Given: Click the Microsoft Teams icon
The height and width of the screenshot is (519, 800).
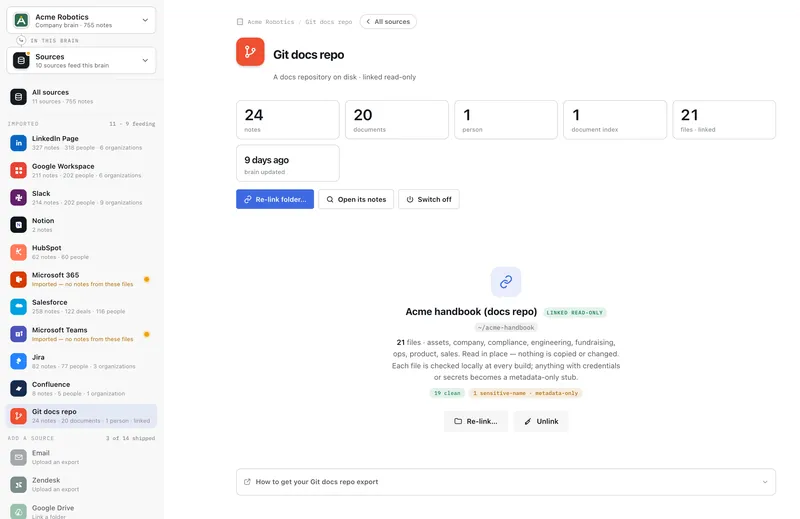Looking at the screenshot, I should 18,334.
